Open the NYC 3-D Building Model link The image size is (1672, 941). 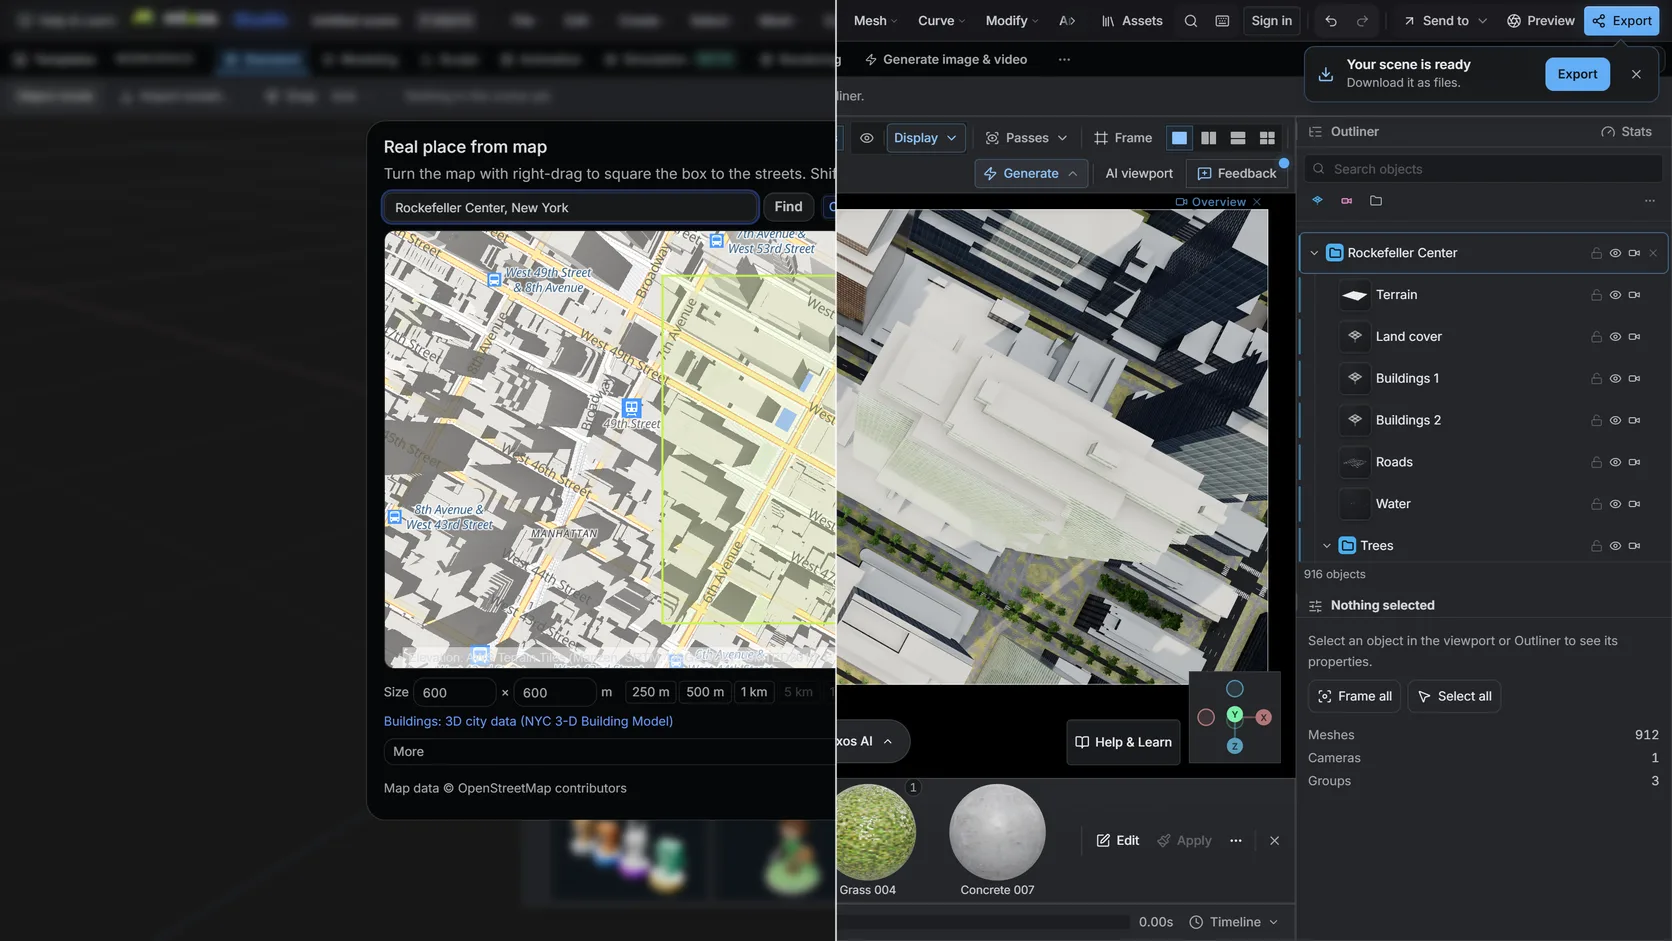pyautogui.click(x=528, y=721)
